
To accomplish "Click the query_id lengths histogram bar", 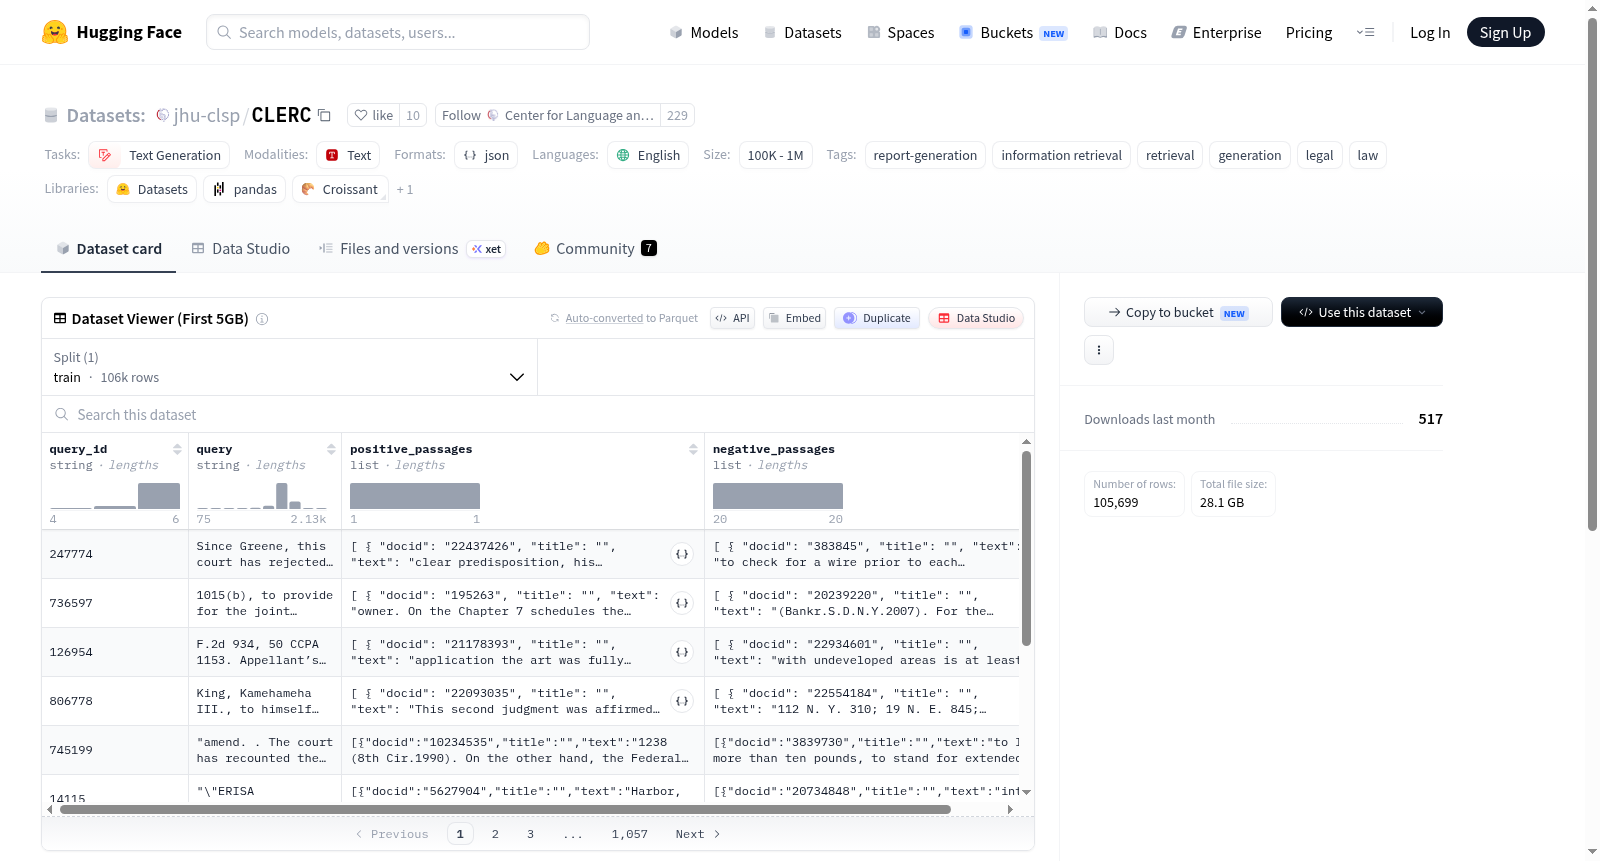I will click(158, 496).
